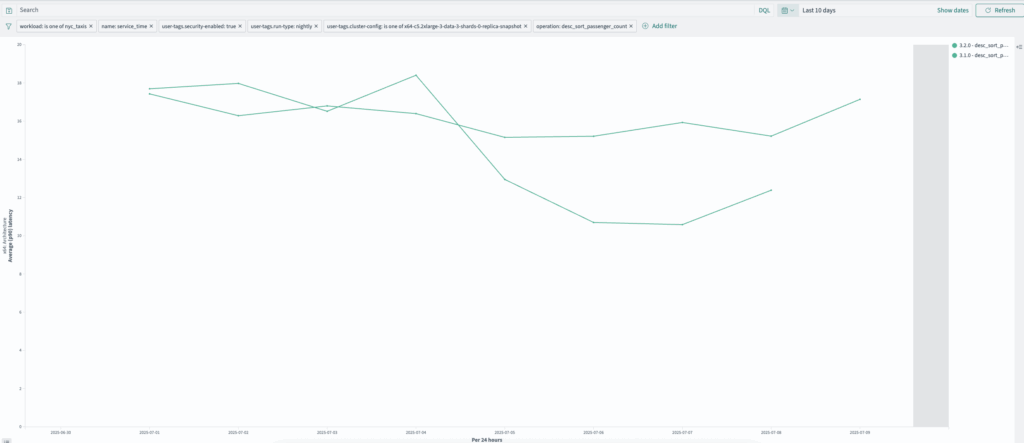Edit the workload nyc_taxis filter pill
Image resolution: width=1024 pixels, height=443 pixels.
click(x=52, y=26)
